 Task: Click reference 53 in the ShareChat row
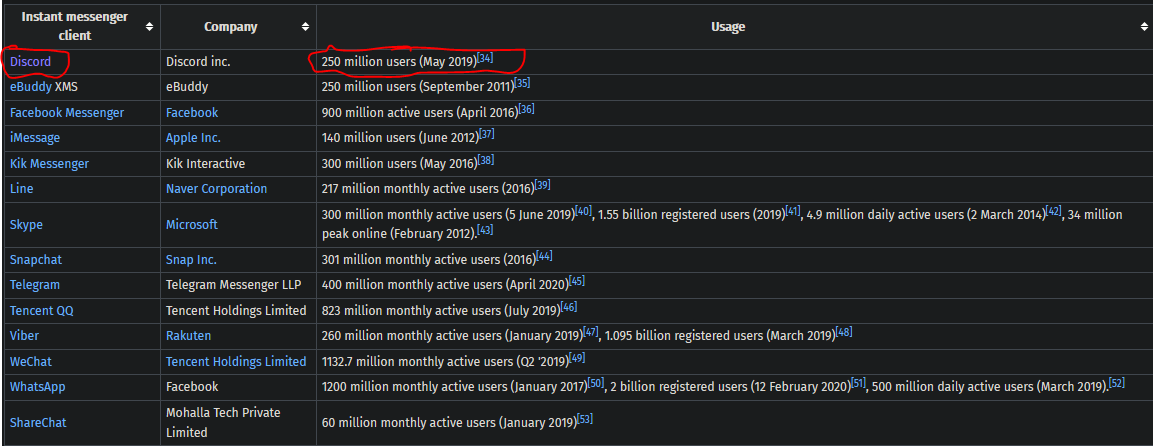point(585,419)
